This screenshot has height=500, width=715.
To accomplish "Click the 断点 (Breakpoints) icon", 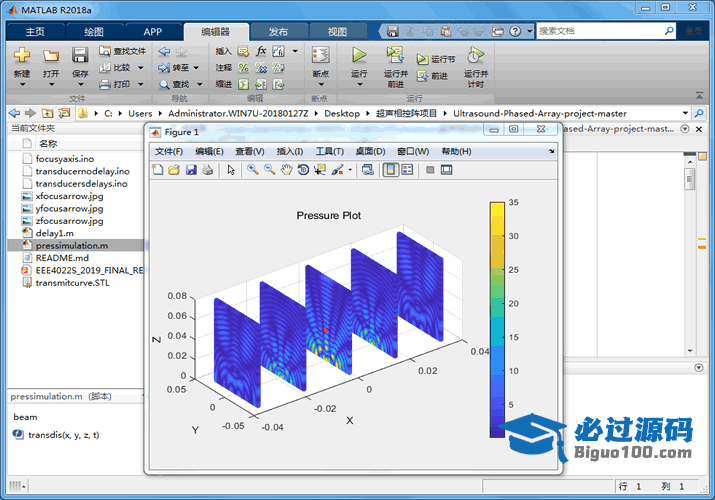I will tap(321, 55).
